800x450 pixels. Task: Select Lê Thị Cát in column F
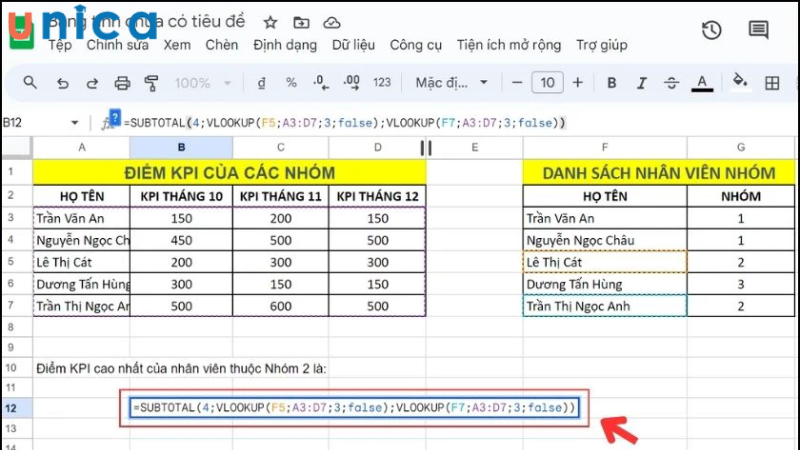(605, 262)
